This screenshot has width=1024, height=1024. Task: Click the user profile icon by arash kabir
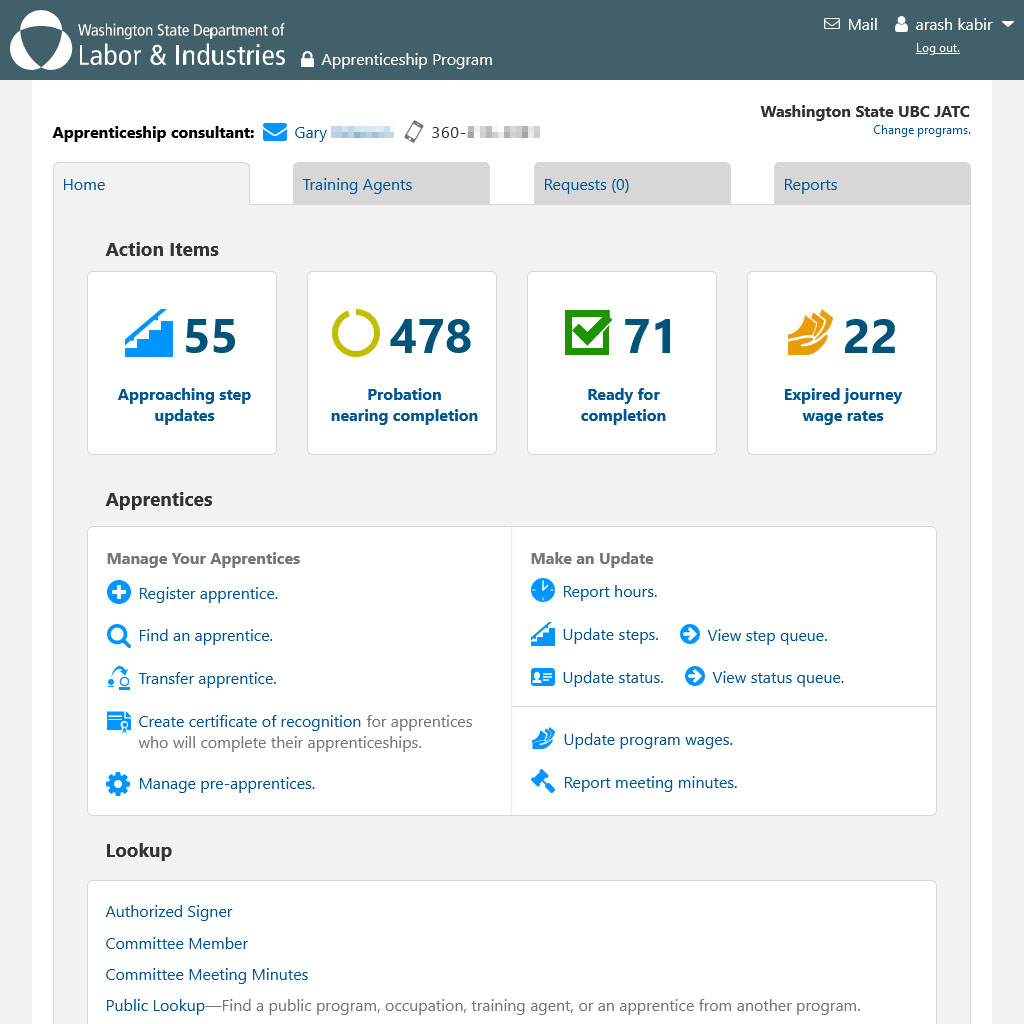tap(901, 24)
